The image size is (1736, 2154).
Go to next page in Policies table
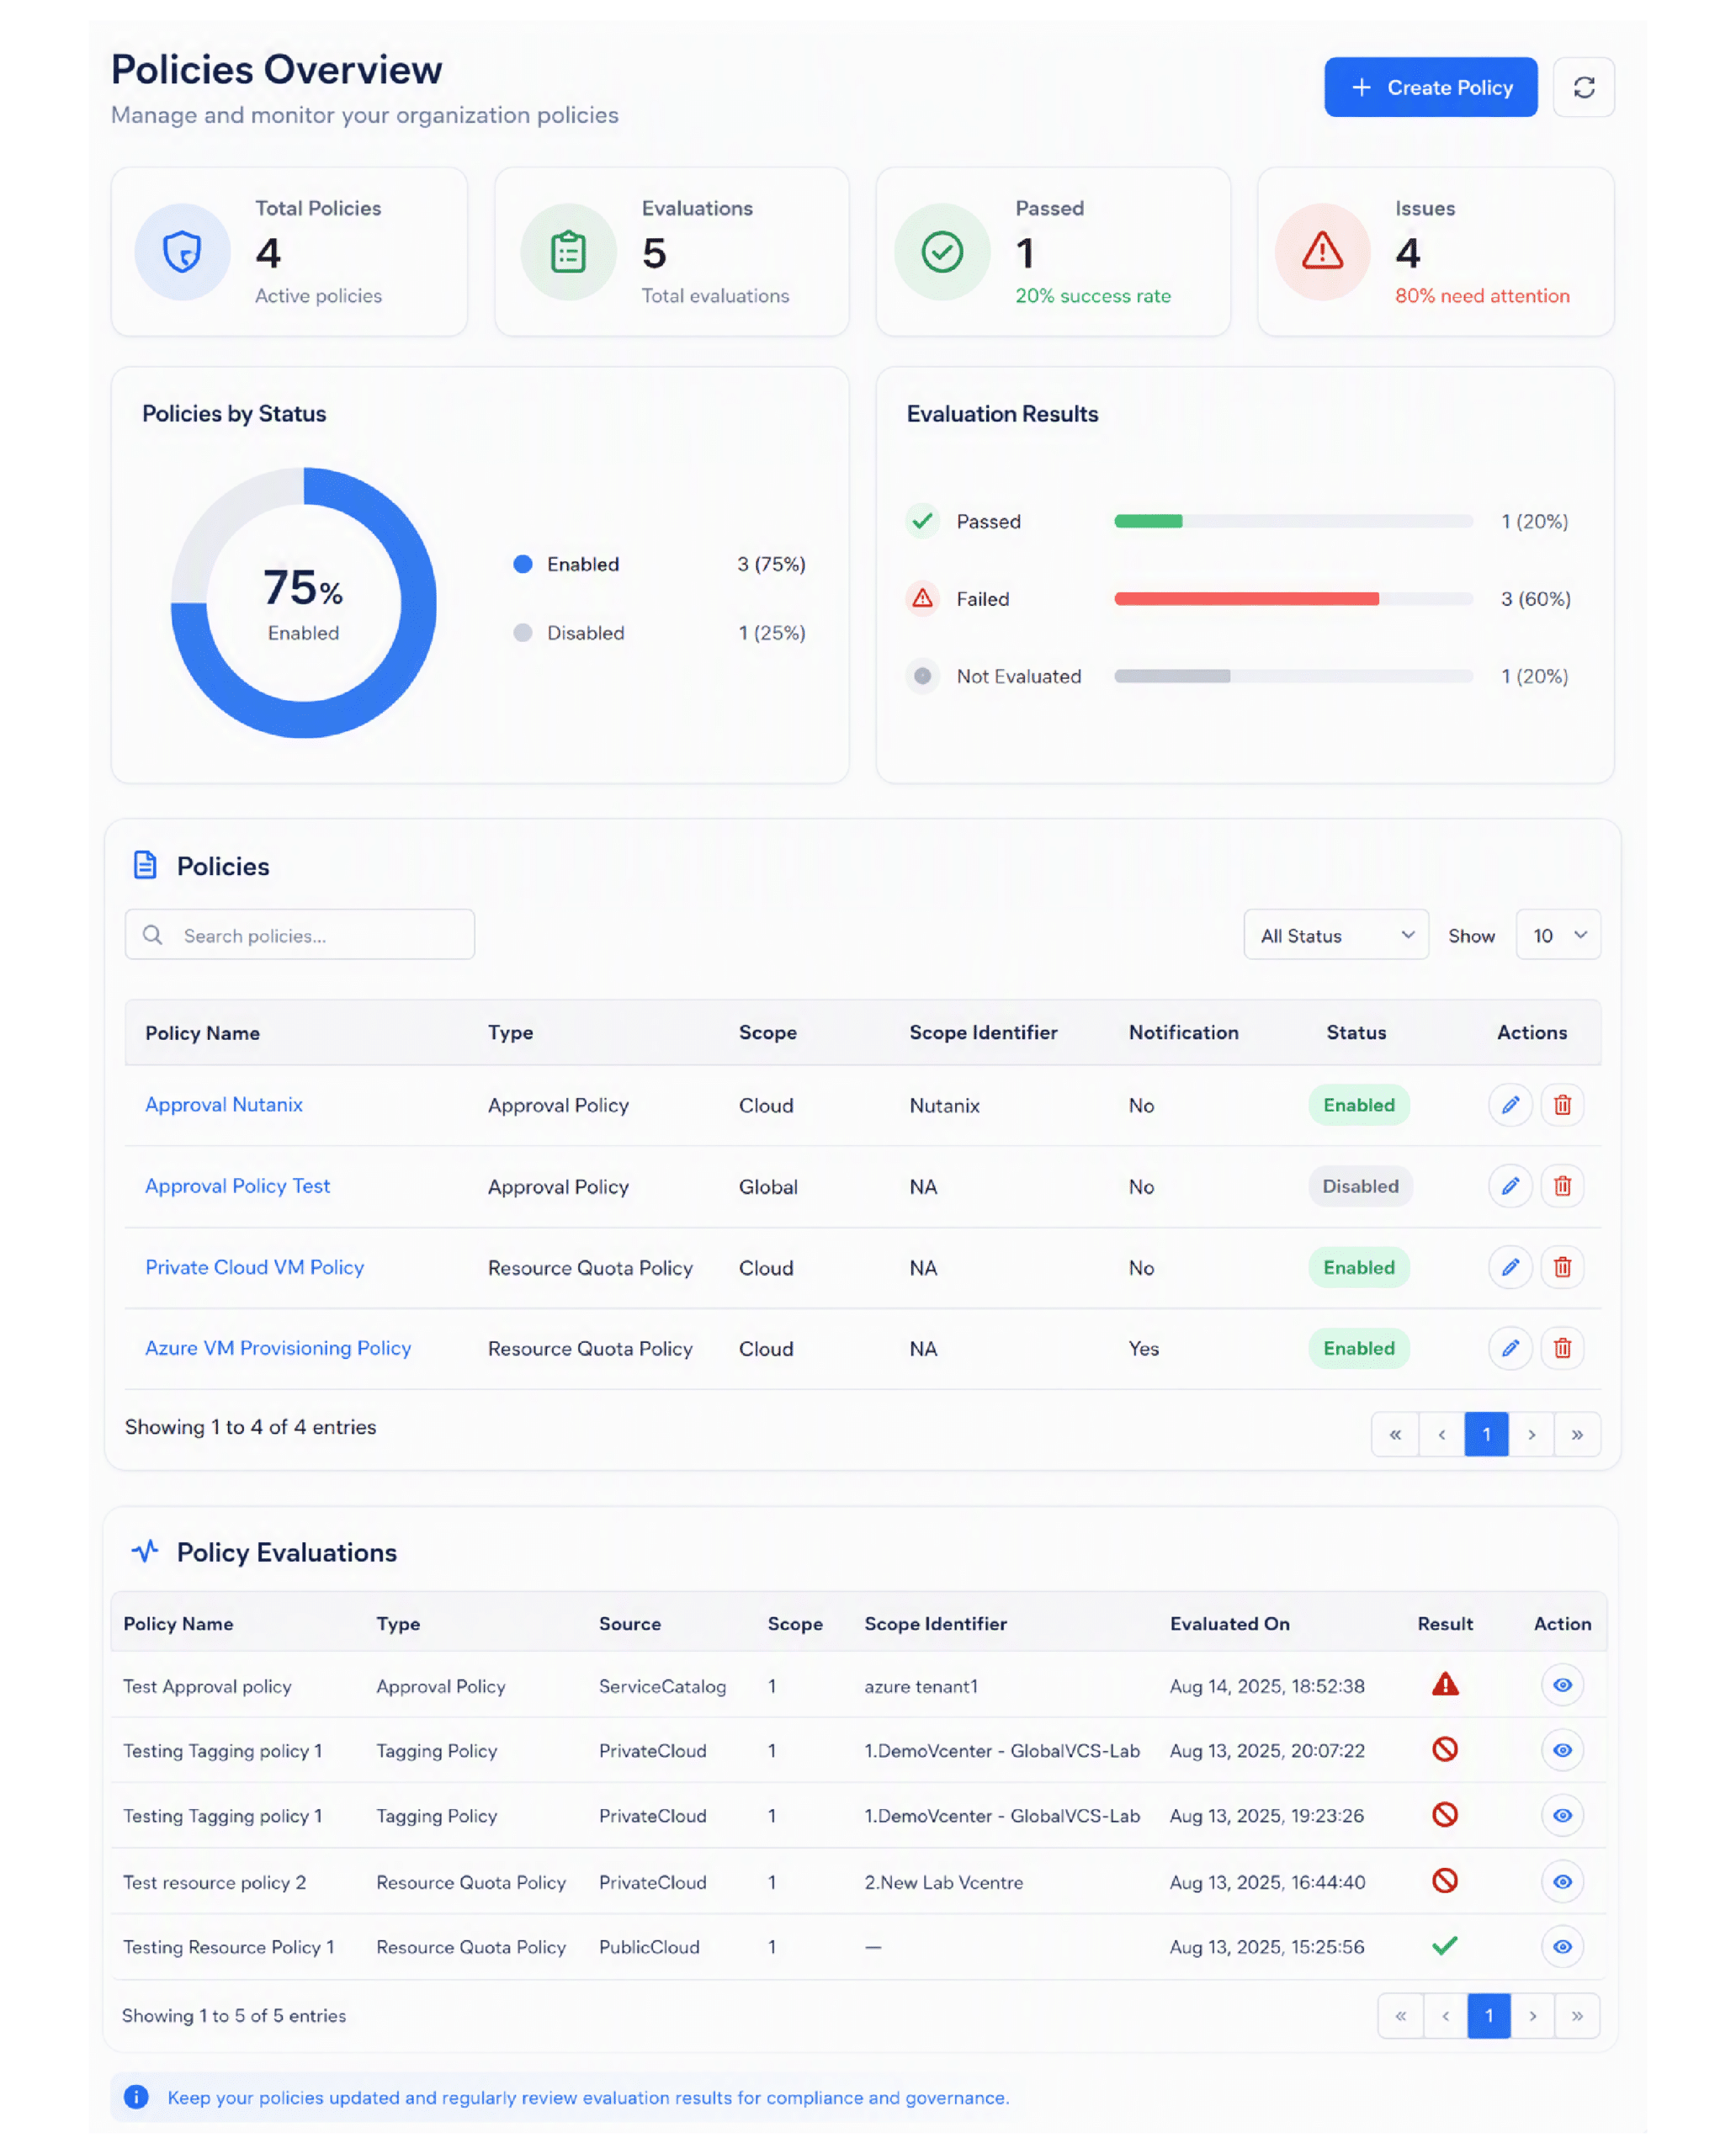coord(1531,1434)
